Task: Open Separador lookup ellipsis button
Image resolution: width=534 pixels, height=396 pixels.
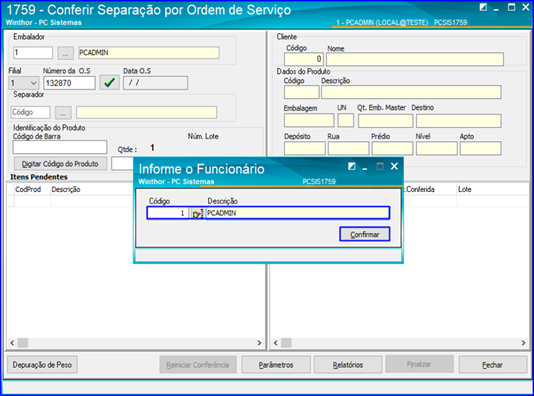Action: point(63,113)
